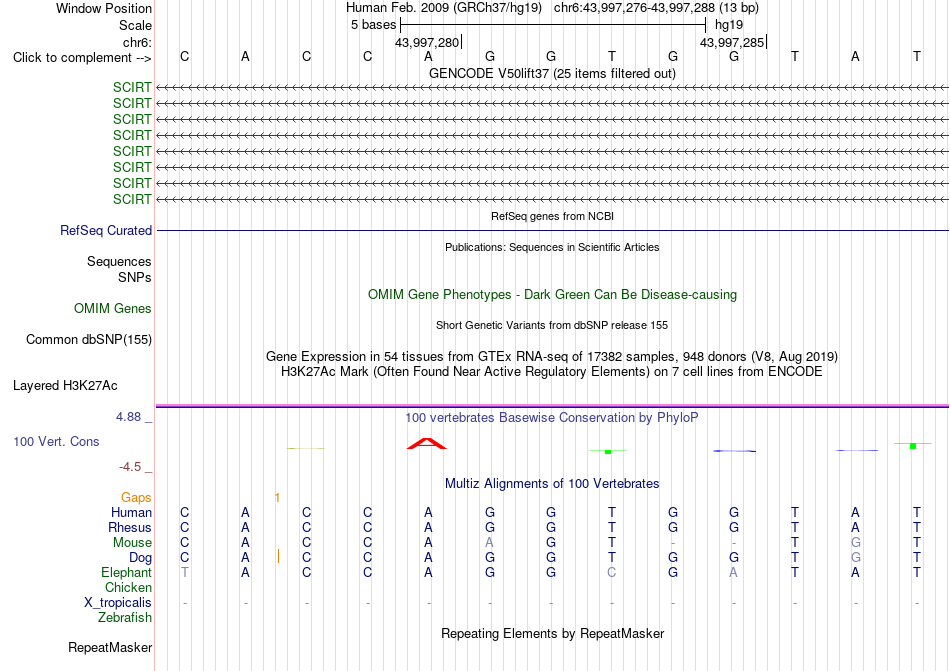
Task: Open 'Publications: Sequences in Scientific Articles' title
Action: pyautogui.click(x=552, y=247)
